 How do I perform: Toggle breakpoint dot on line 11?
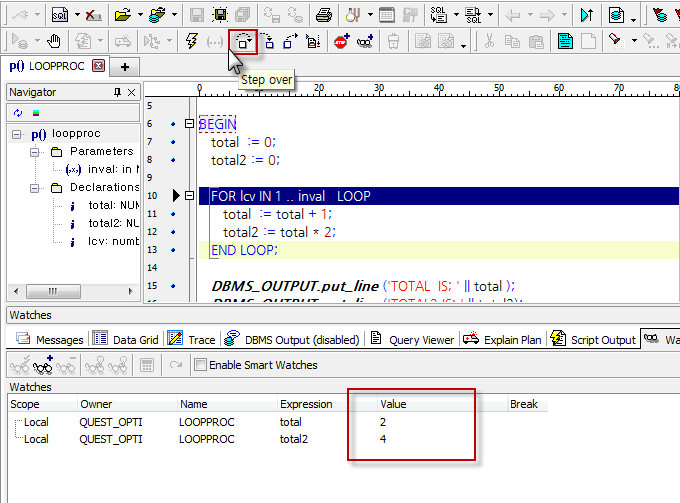[x=174, y=214]
